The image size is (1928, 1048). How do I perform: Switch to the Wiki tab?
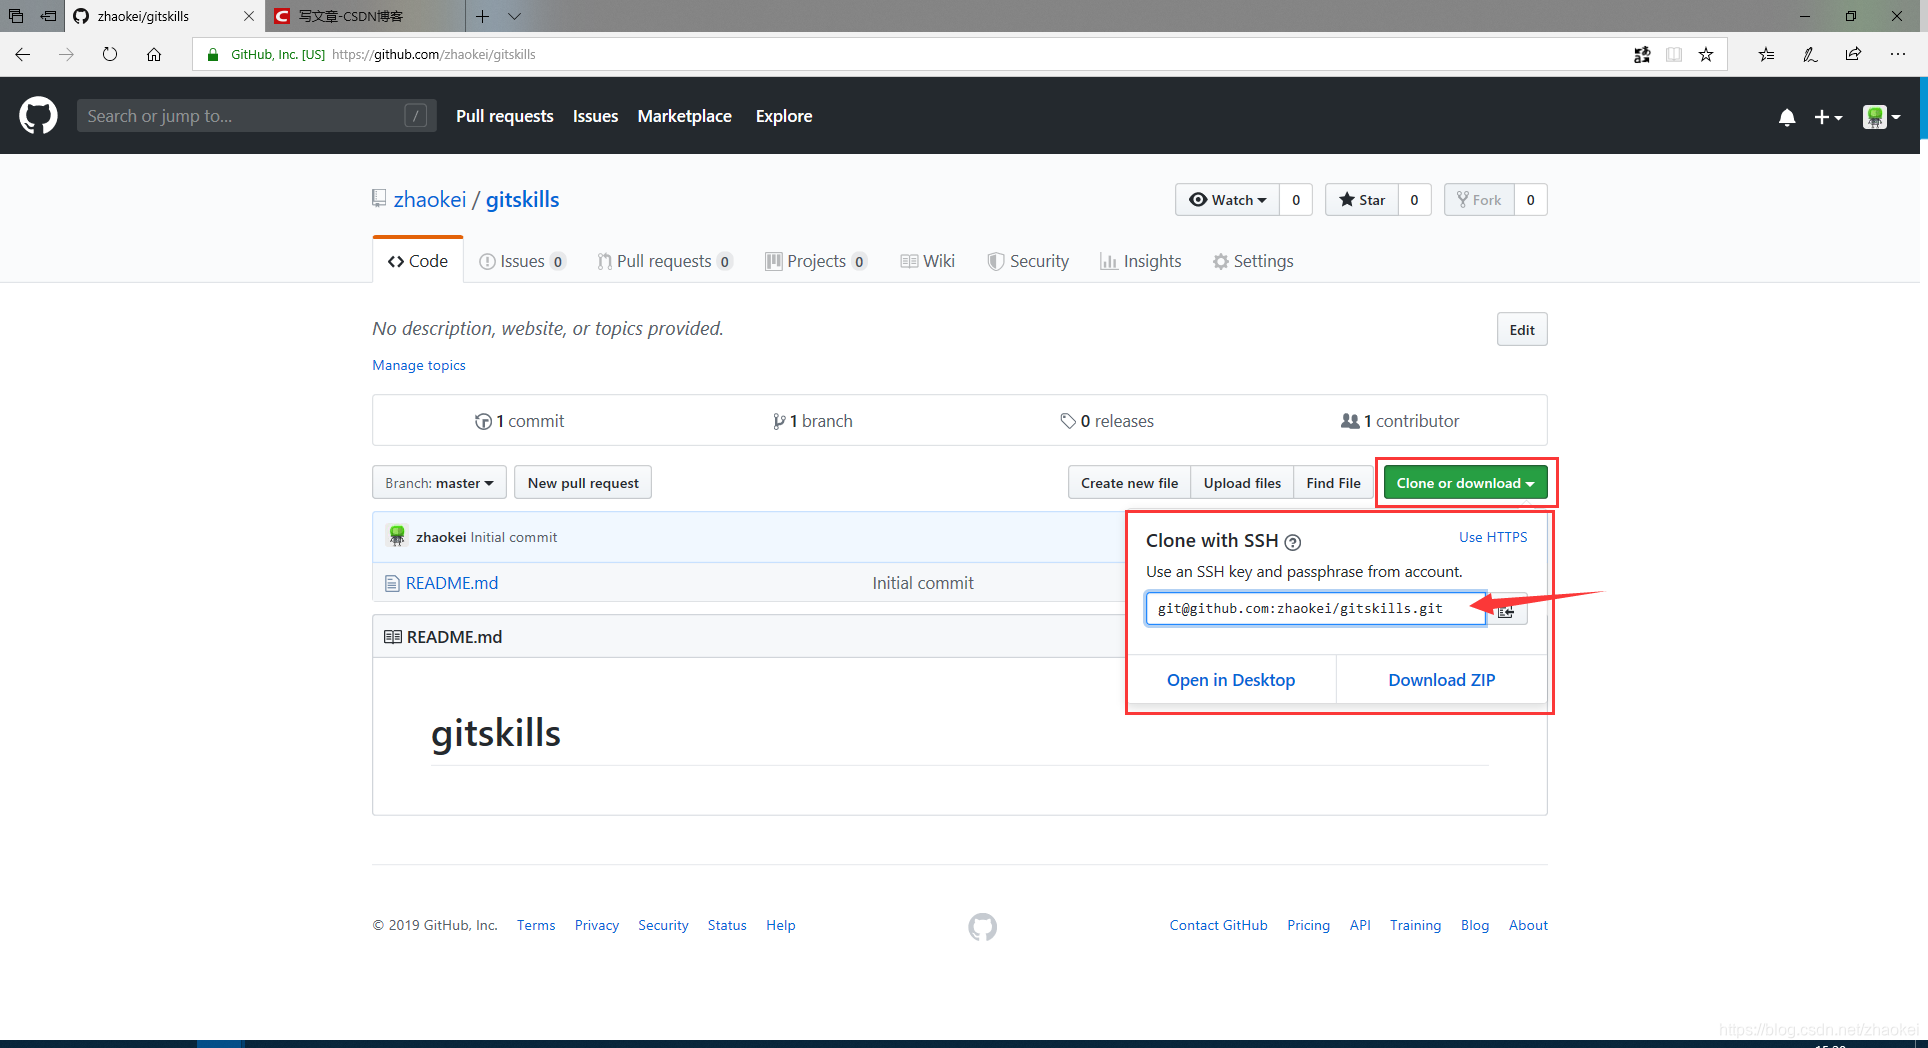click(927, 261)
